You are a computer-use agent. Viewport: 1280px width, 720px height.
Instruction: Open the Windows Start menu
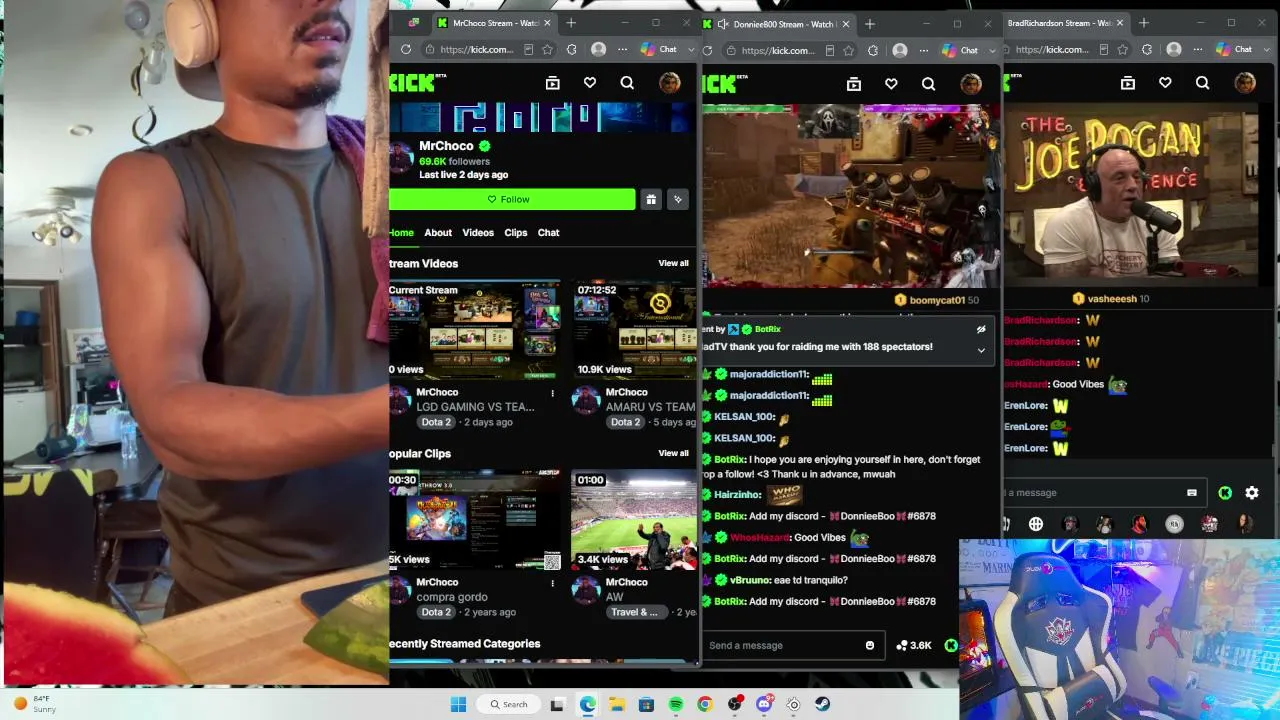click(x=458, y=704)
